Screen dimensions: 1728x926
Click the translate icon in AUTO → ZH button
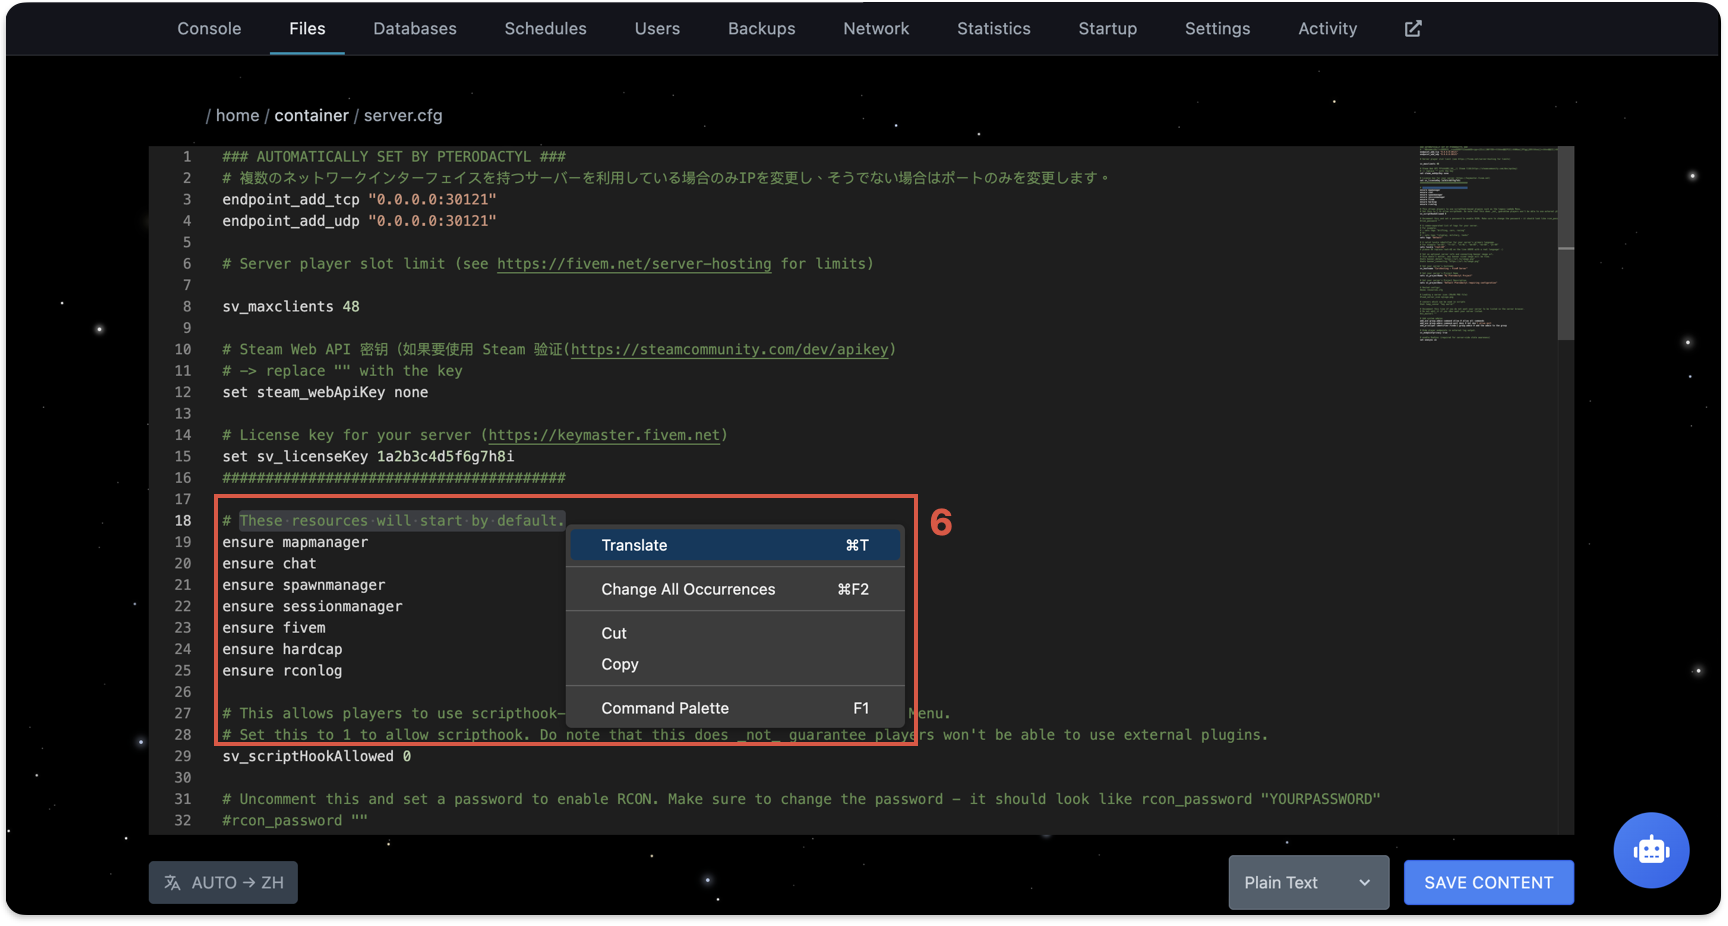click(x=173, y=883)
